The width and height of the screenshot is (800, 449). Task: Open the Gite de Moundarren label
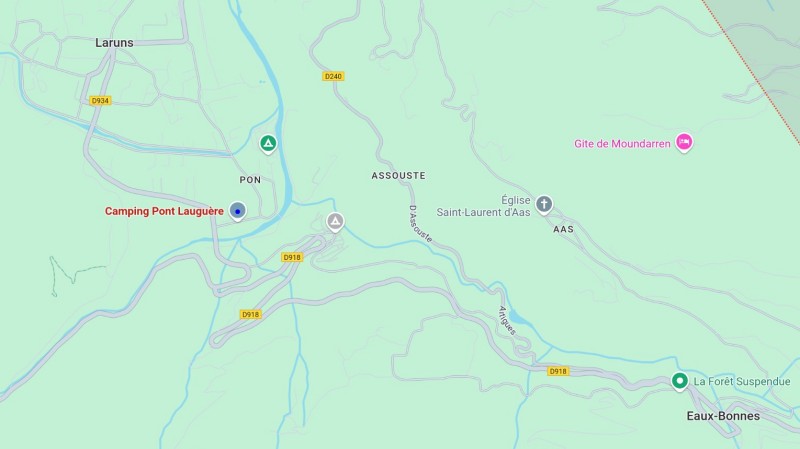tap(622, 144)
